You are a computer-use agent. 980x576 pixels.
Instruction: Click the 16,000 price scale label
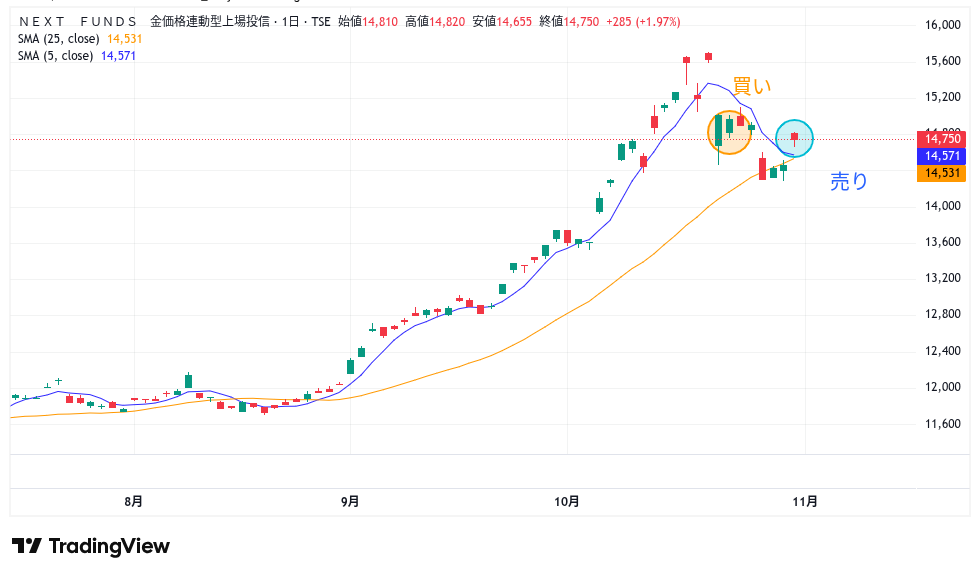[942, 25]
